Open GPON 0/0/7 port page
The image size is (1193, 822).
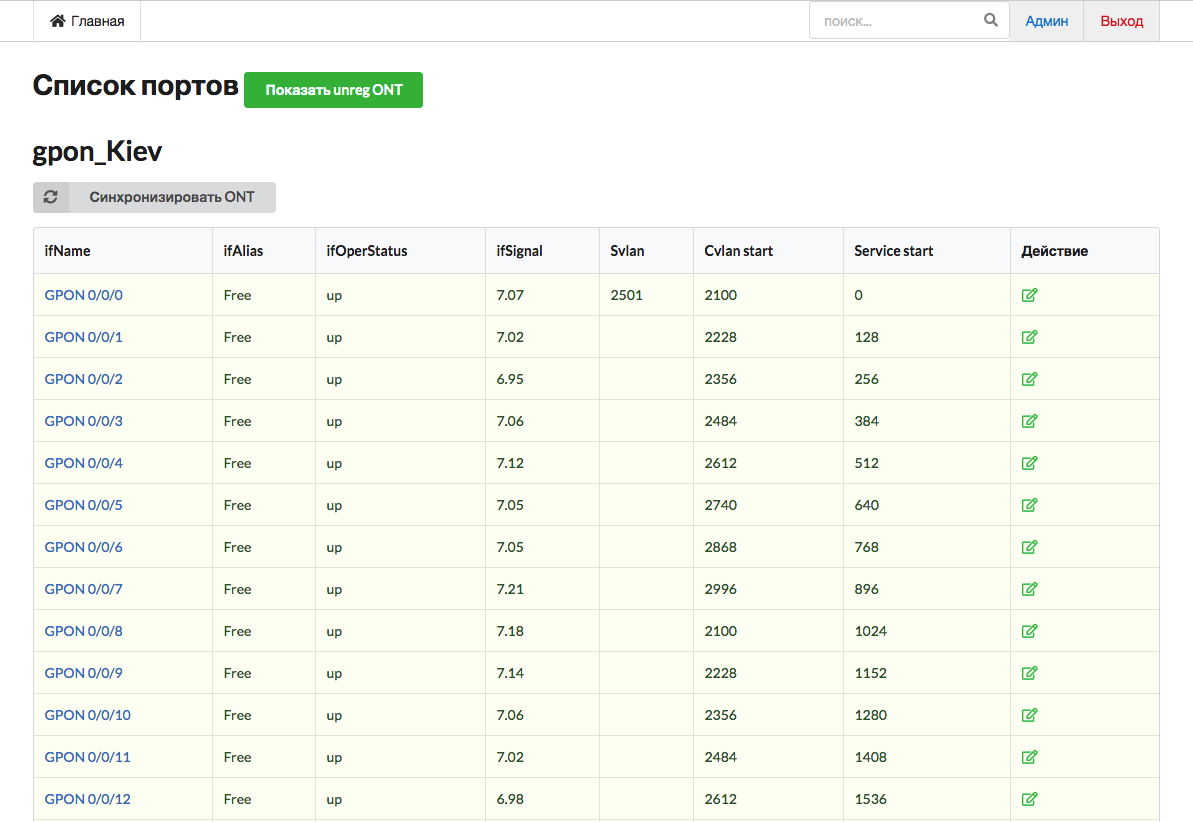[83, 588]
